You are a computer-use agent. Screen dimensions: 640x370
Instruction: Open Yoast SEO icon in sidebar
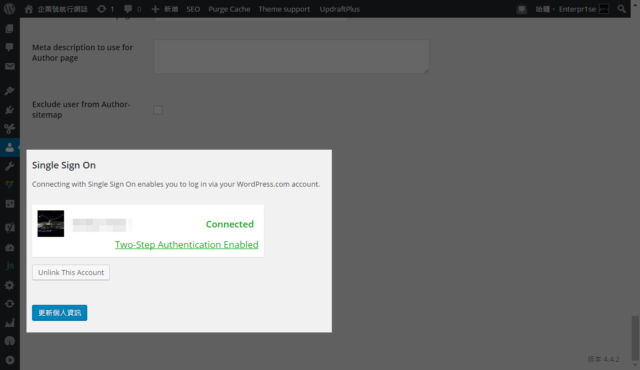[x=9, y=227]
